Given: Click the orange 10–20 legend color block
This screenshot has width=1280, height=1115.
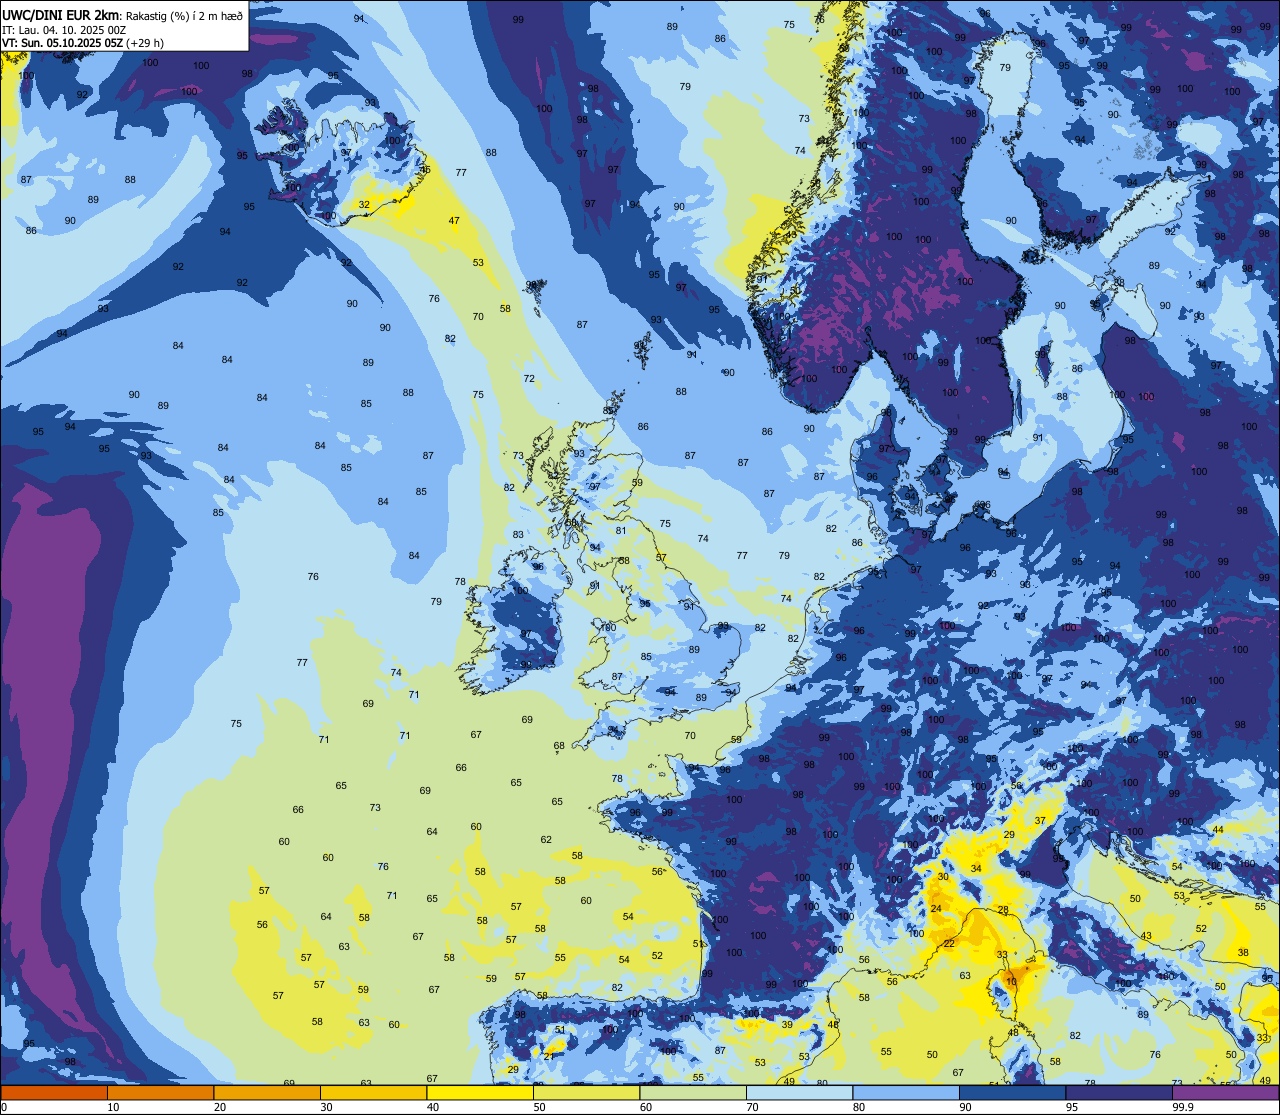Looking at the screenshot, I should pos(161,1093).
